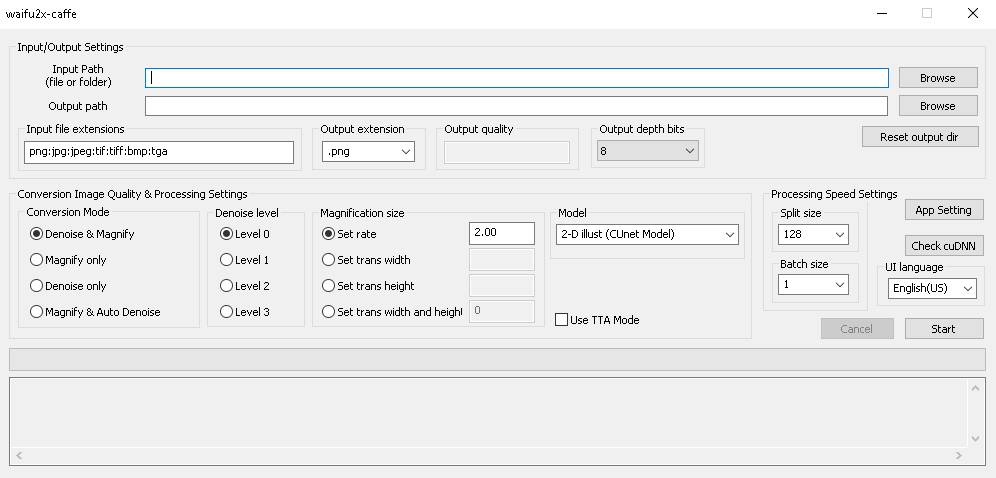Image resolution: width=996 pixels, height=478 pixels.
Task: Click the Reset output dir button
Action: (x=920, y=137)
